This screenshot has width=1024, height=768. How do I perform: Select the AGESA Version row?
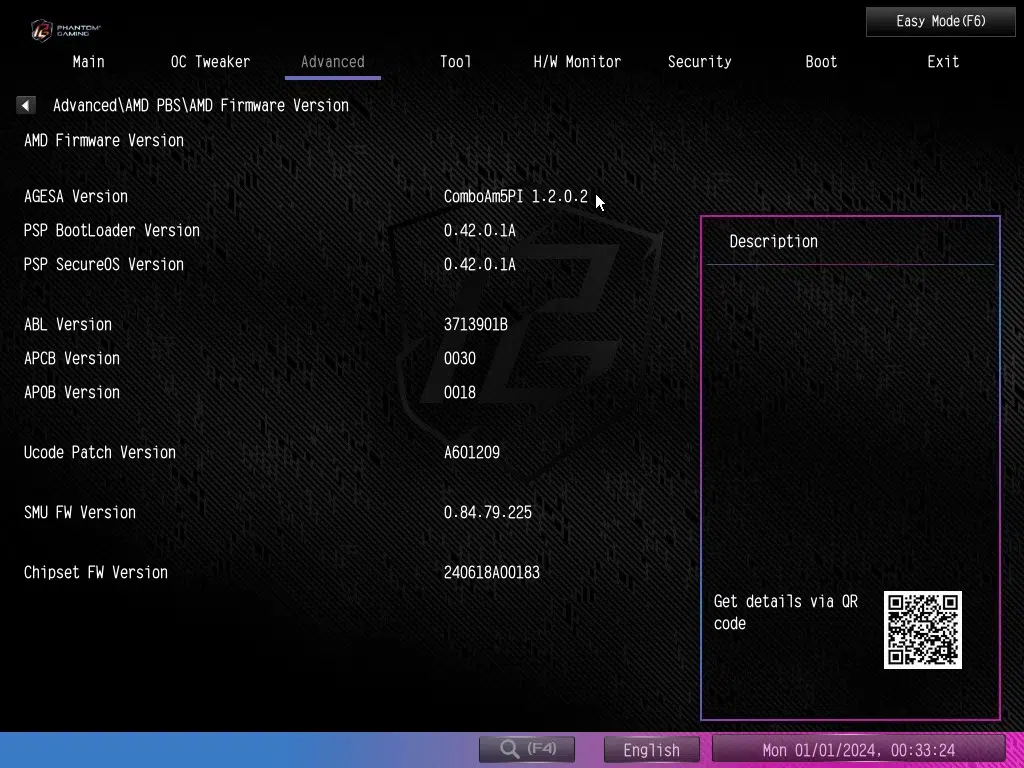pyautogui.click(x=76, y=197)
